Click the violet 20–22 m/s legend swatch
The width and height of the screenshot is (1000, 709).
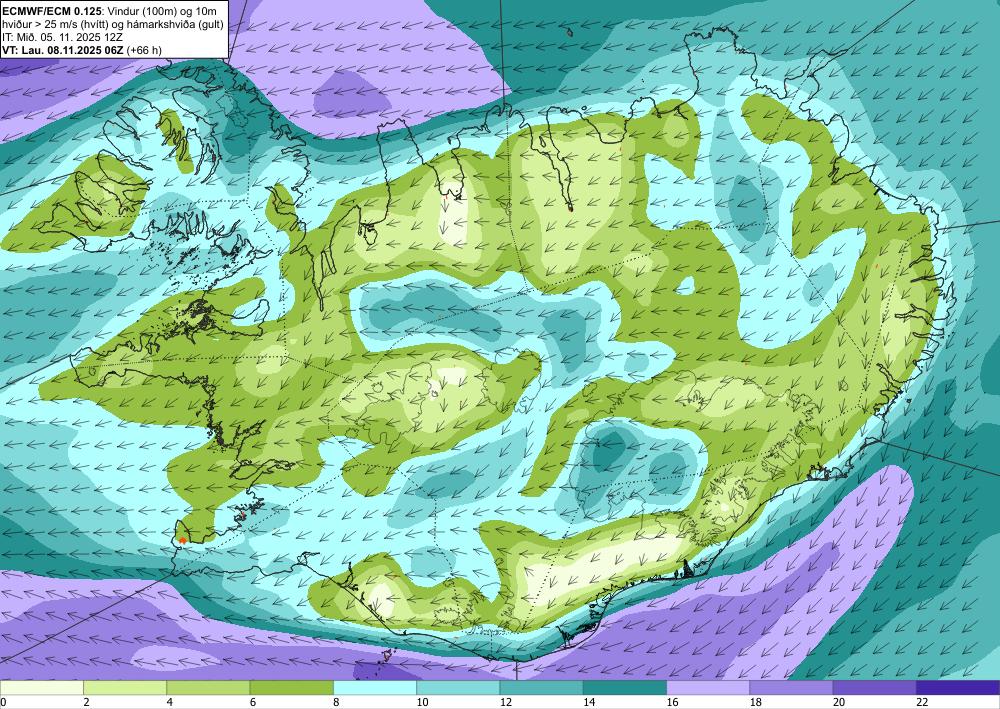pos(875,688)
